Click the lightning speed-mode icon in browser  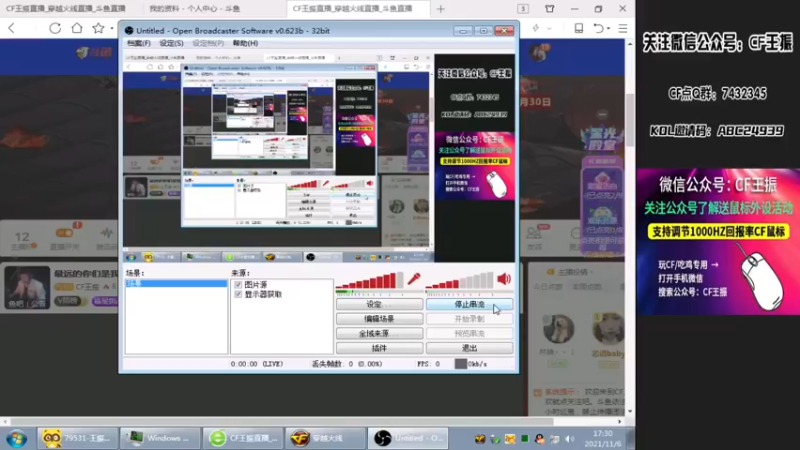click(536, 28)
